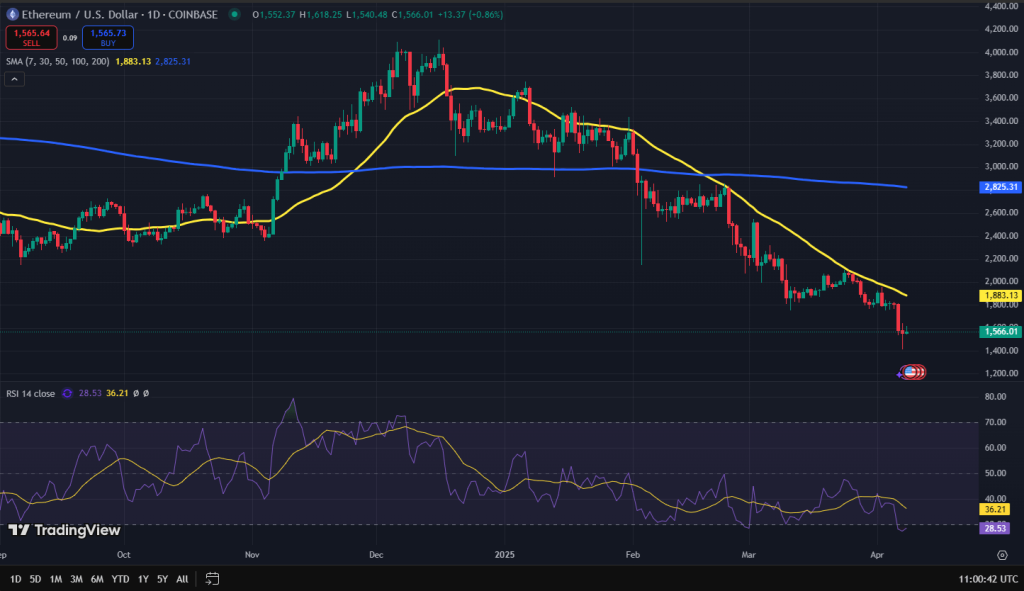
Task: Switch to the 5Y time range
Action: coord(163,579)
